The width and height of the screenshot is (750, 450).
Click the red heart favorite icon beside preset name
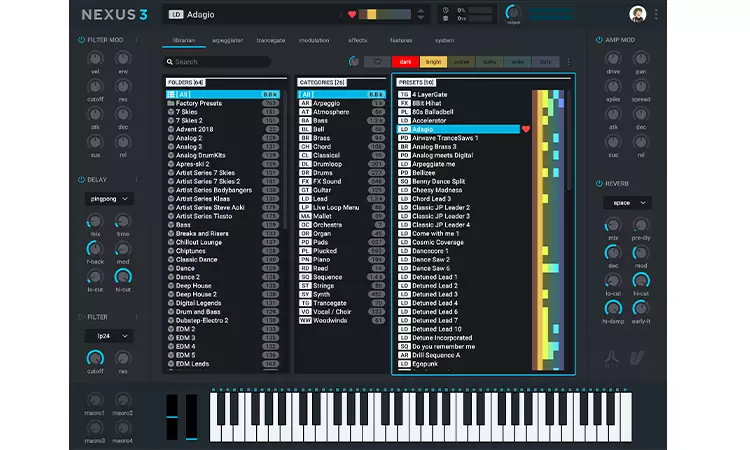click(x=352, y=14)
